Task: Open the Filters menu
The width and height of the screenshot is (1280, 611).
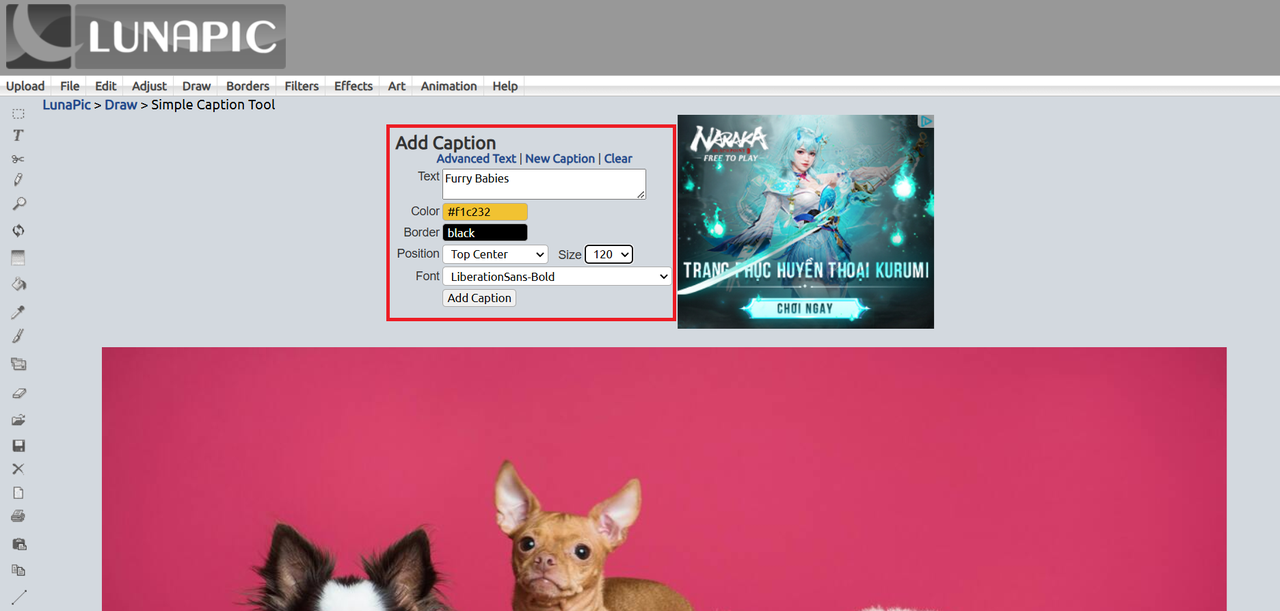Action: click(302, 86)
